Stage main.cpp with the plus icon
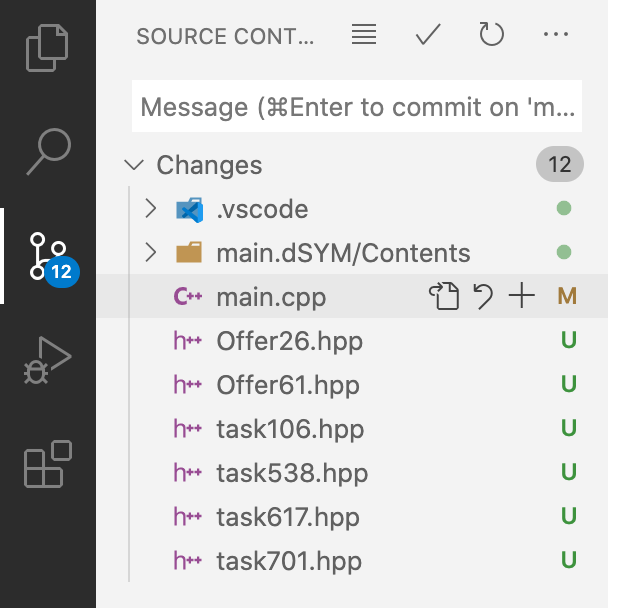The image size is (622, 608). coord(521,296)
